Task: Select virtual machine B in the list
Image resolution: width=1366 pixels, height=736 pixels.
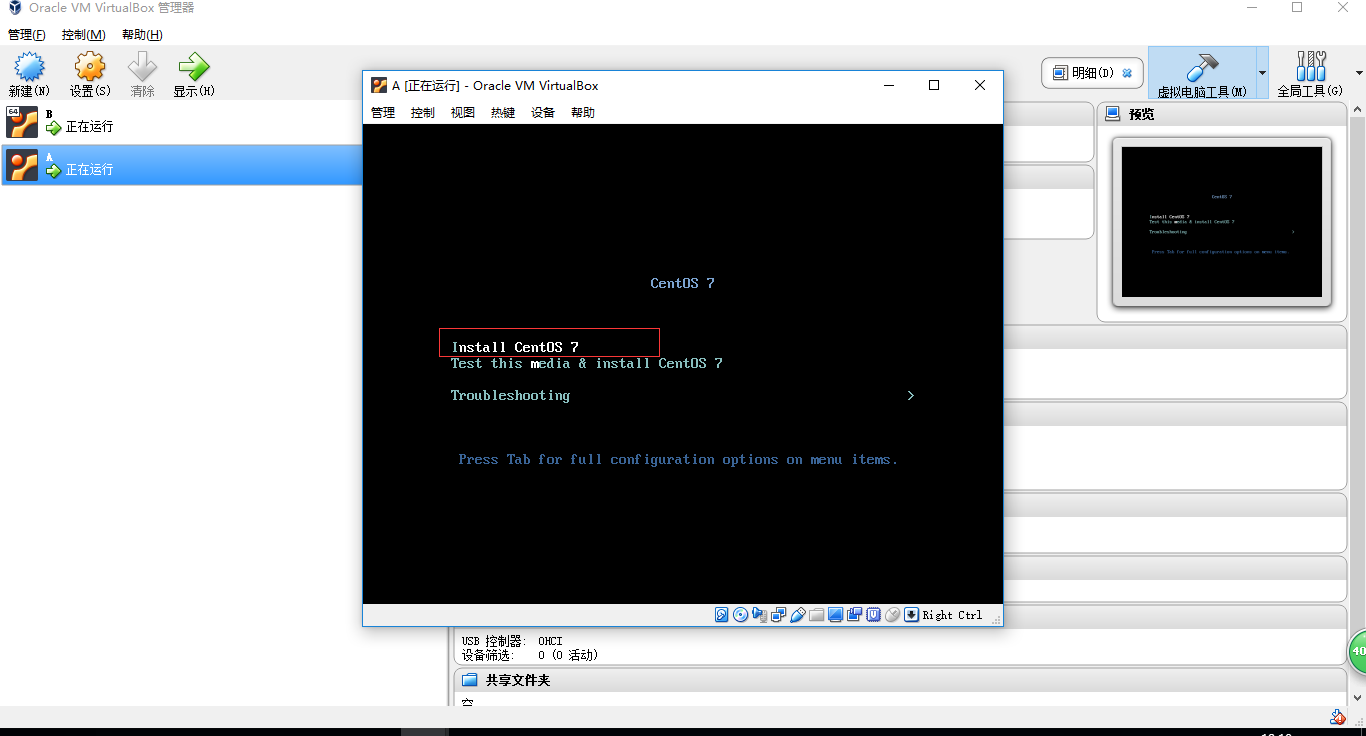Action: click(x=181, y=122)
